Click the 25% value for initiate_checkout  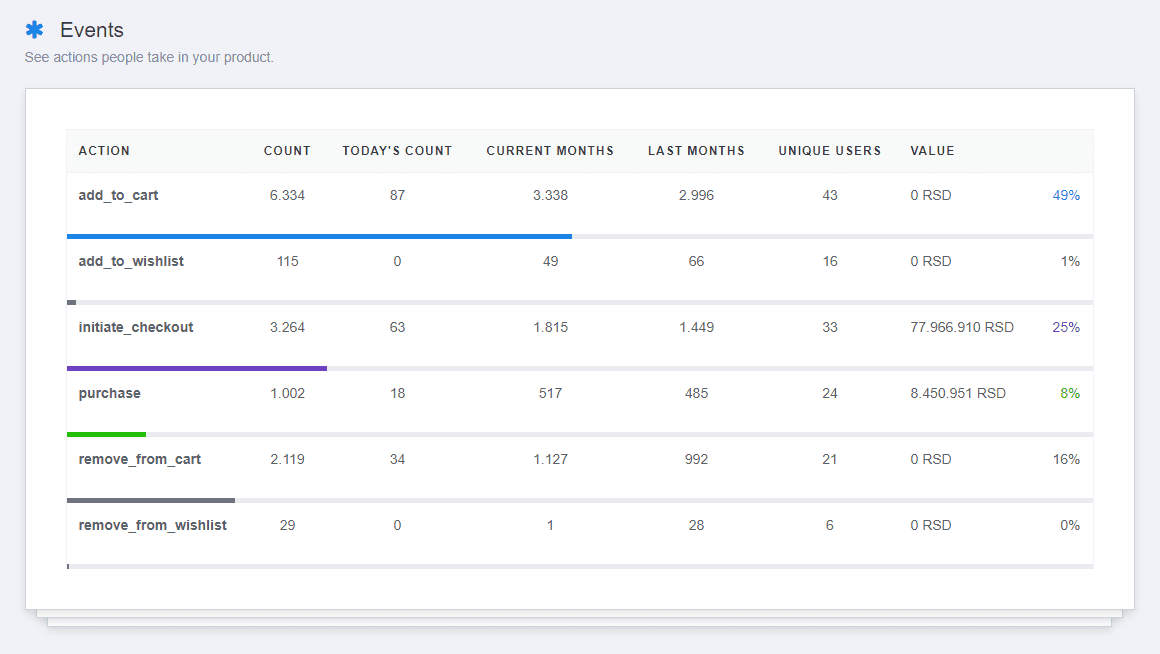[x=1066, y=327]
